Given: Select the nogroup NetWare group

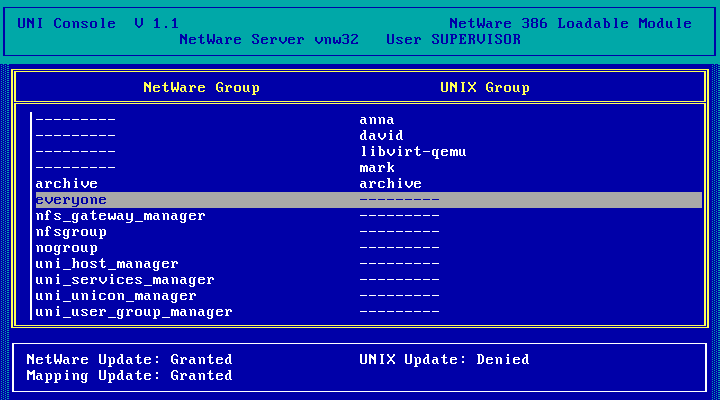Looking at the screenshot, I should point(67,248).
